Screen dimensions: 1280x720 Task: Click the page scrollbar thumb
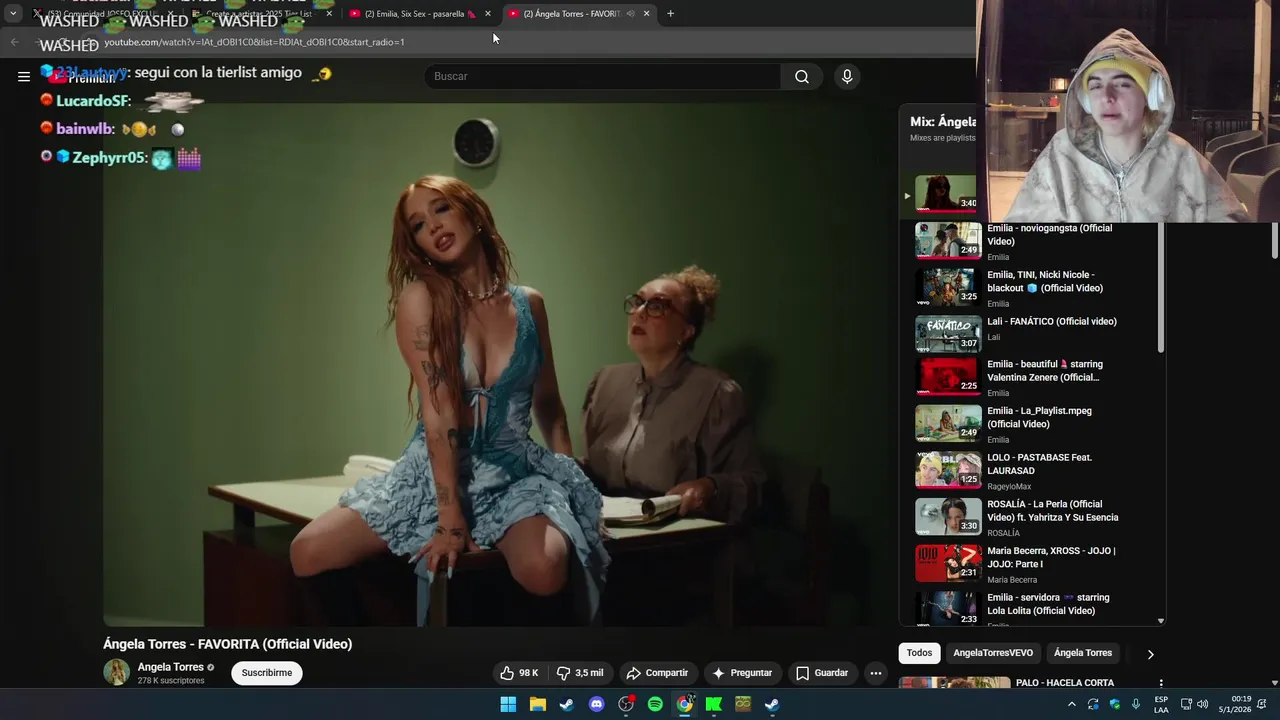click(1274, 240)
